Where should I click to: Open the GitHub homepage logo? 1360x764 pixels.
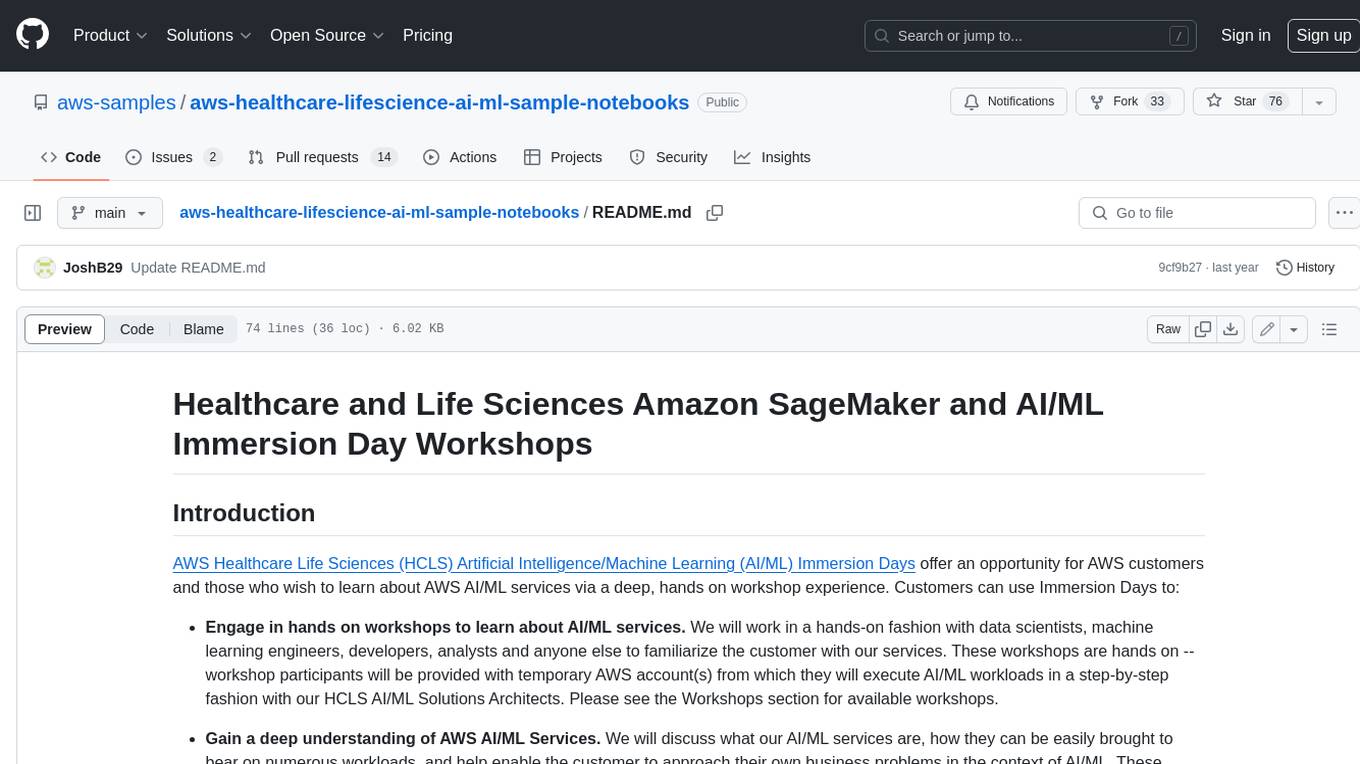(32, 35)
